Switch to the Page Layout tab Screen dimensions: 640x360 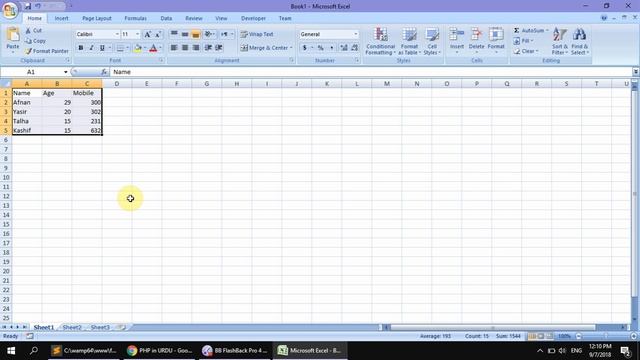(97, 18)
